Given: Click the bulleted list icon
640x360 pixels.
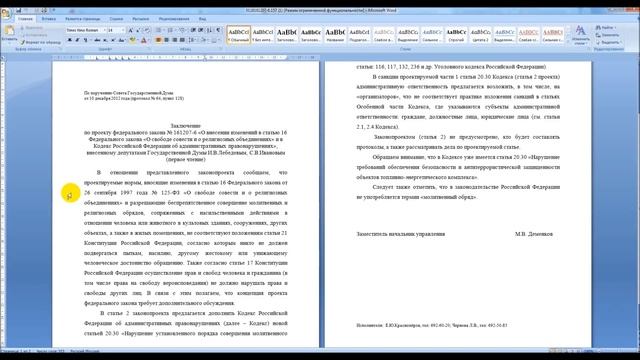Looking at the screenshot, I should click(159, 31).
